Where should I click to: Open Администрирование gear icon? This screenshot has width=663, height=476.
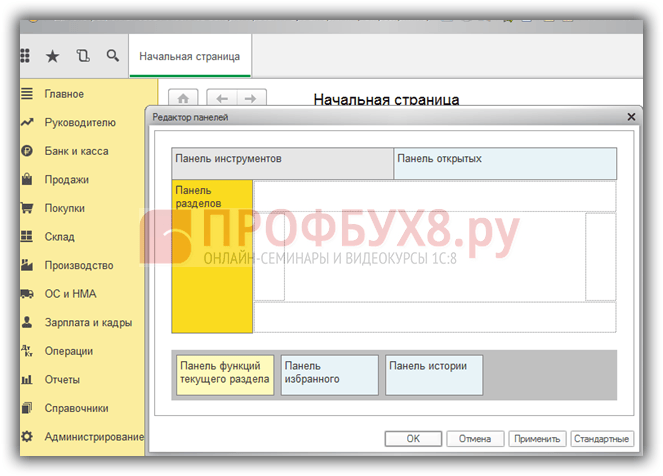(x=27, y=436)
